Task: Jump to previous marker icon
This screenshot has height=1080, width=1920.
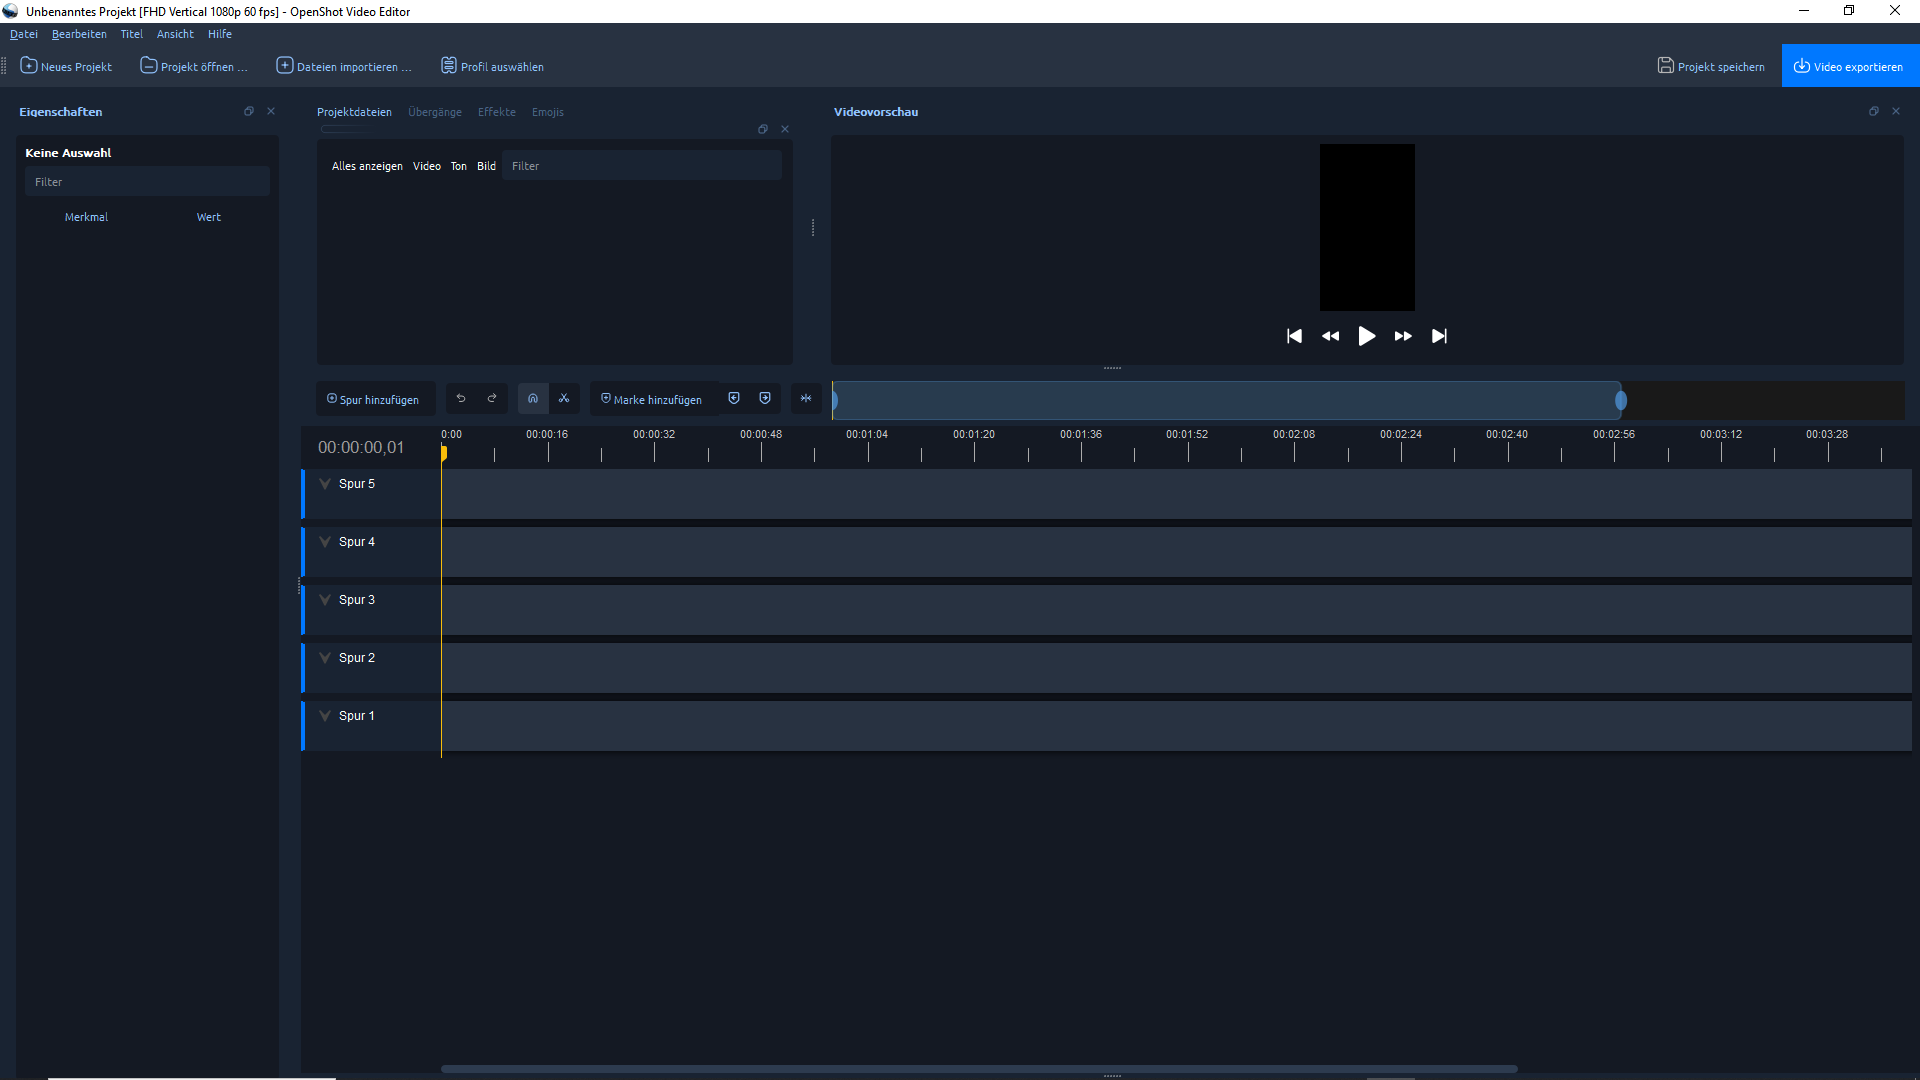Action: pyautogui.click(x=734, y=398)
